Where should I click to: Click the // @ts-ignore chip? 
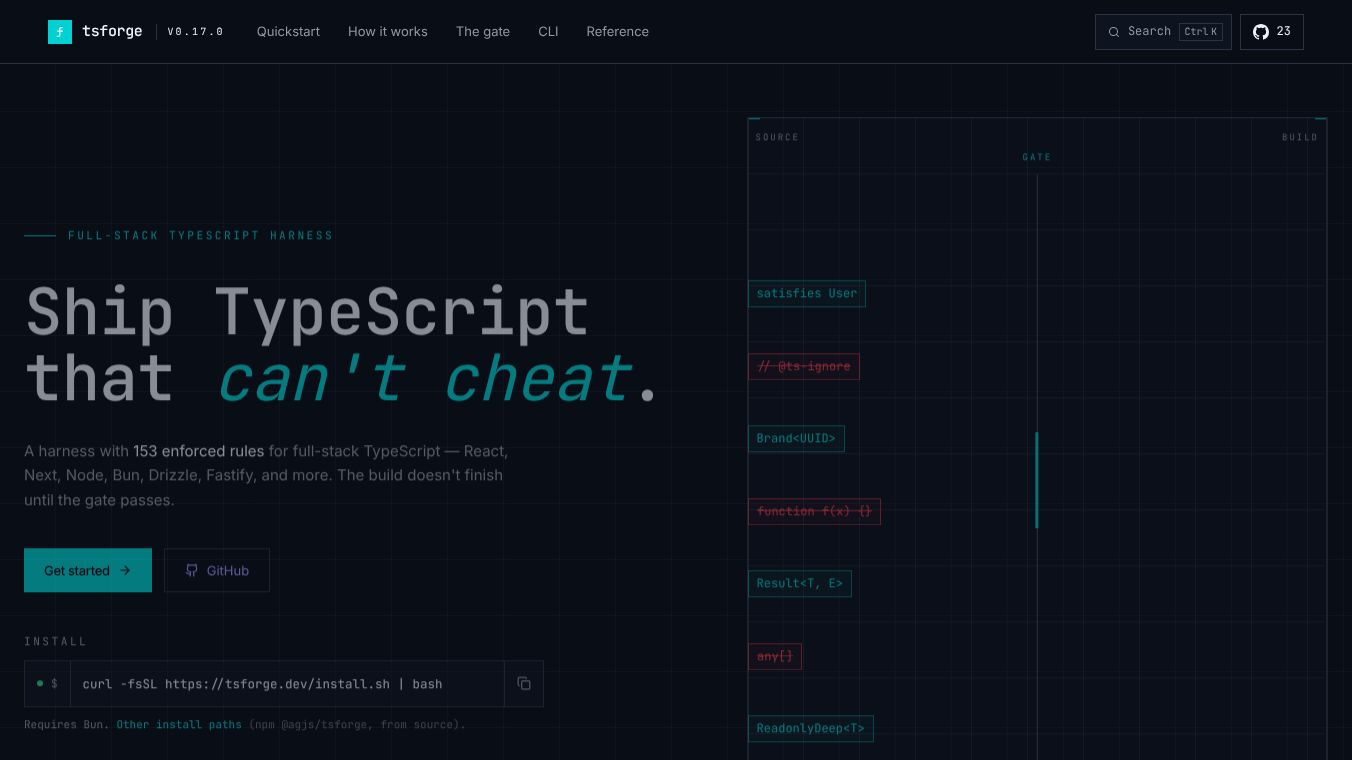pos(804,367)
